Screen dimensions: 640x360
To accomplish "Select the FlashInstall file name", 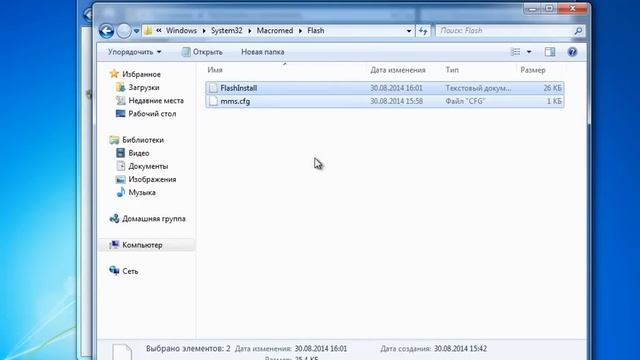I will click(239, 88).
